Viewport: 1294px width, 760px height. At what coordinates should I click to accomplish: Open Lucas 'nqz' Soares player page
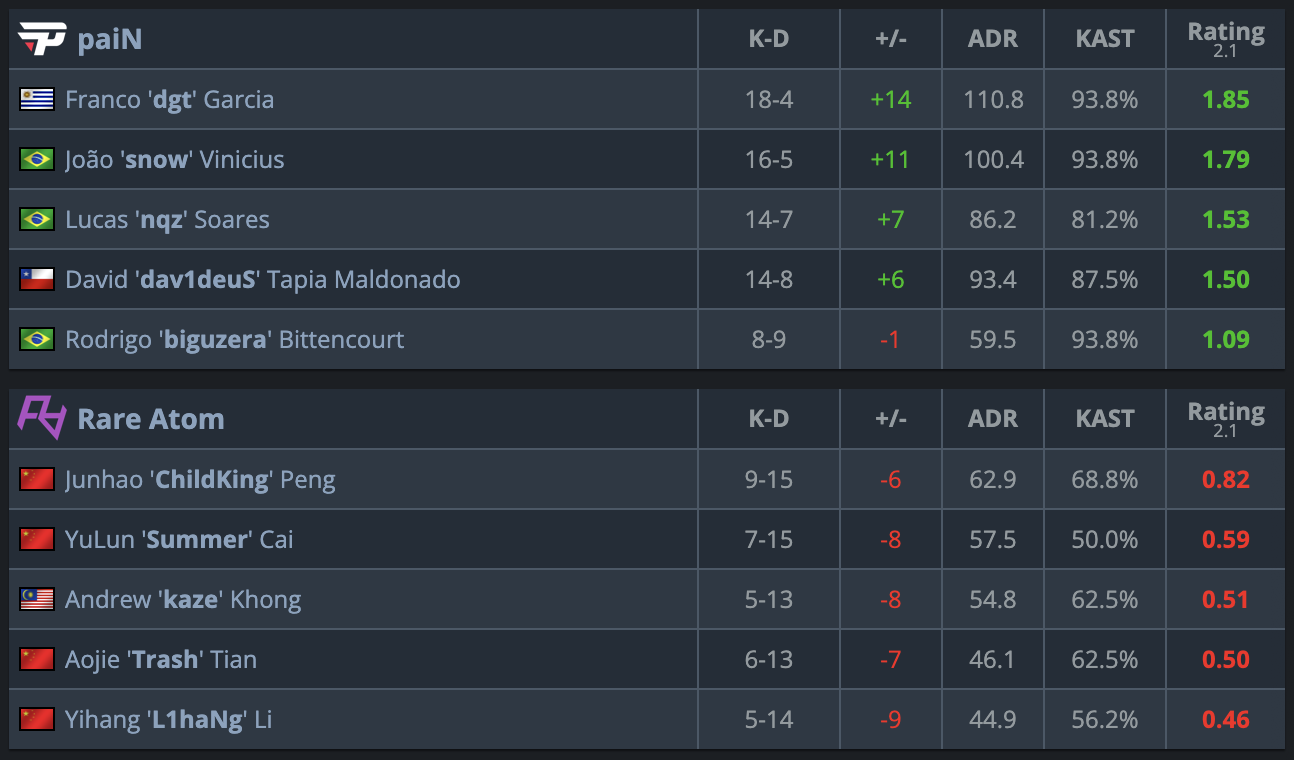[x=167, y=219]
